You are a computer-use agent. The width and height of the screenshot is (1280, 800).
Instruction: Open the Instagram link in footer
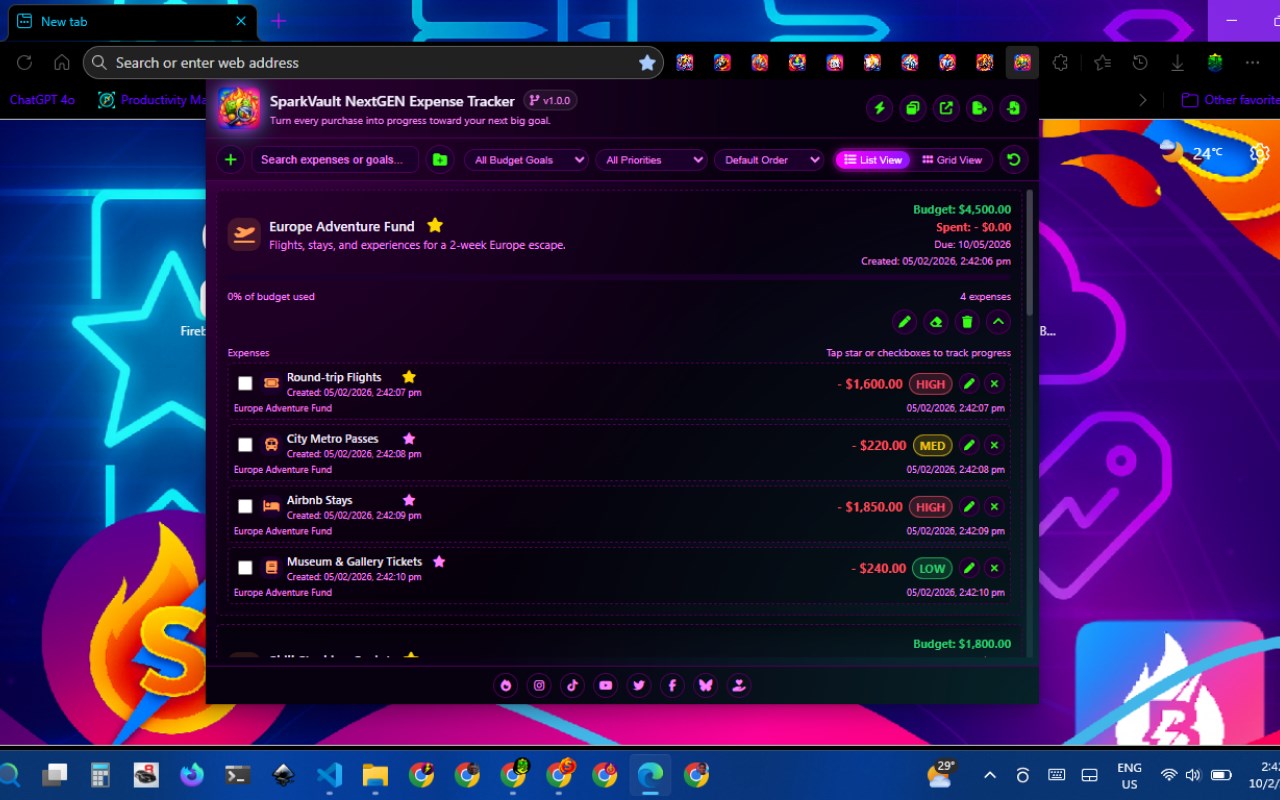coord(539,685)
